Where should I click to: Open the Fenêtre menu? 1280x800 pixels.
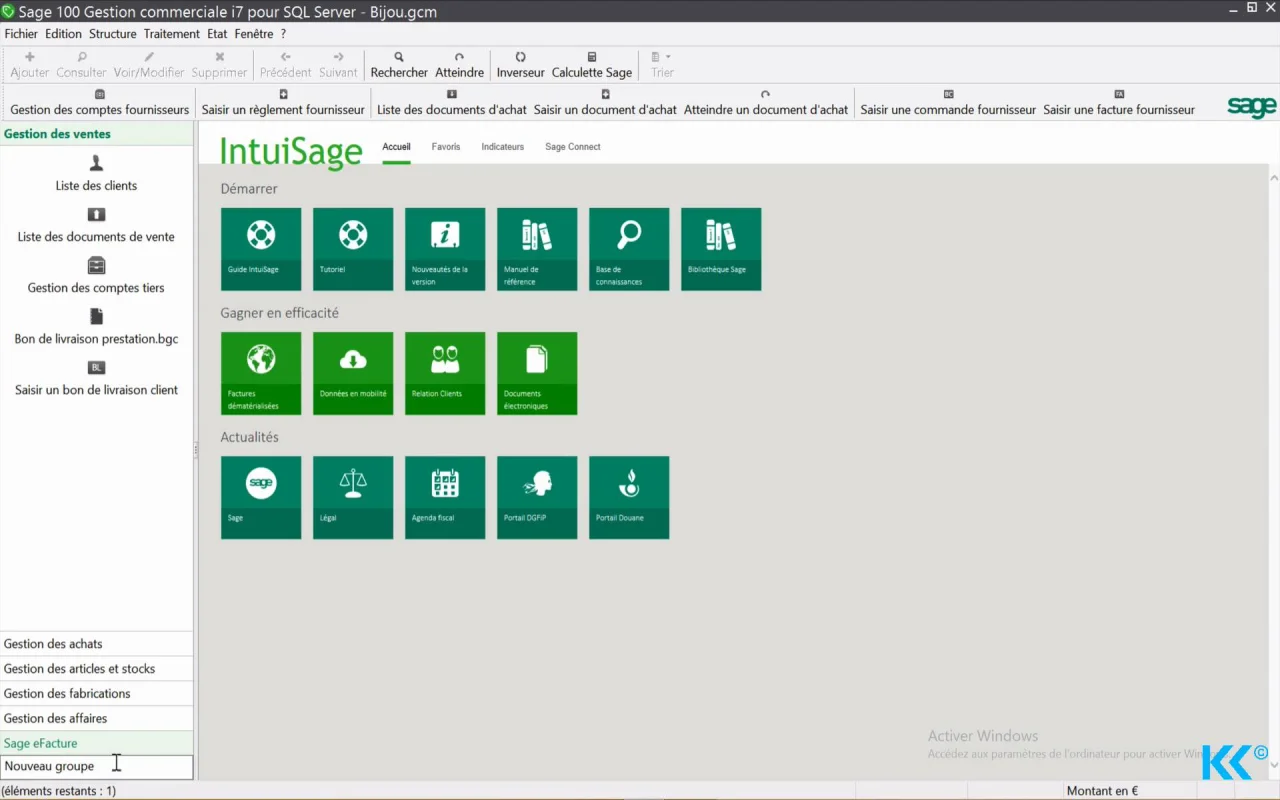pyautogui.click(x=254, y=34)
